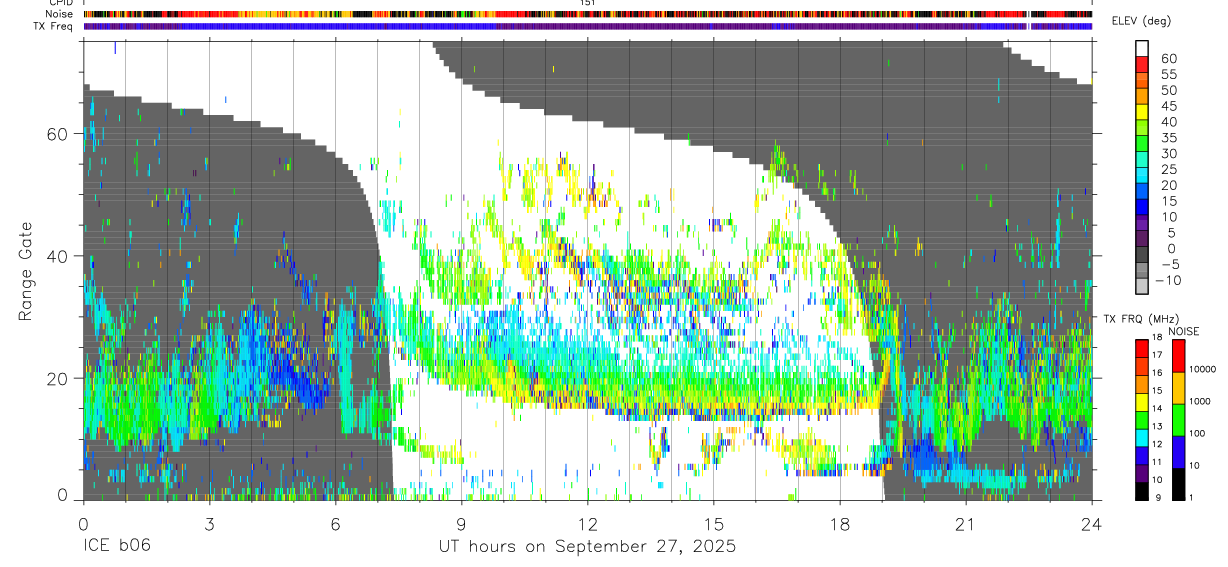1228x567 pixels.
Task: Click the 'ELEV (deg)' legend title
Action: click(1141, 21)
